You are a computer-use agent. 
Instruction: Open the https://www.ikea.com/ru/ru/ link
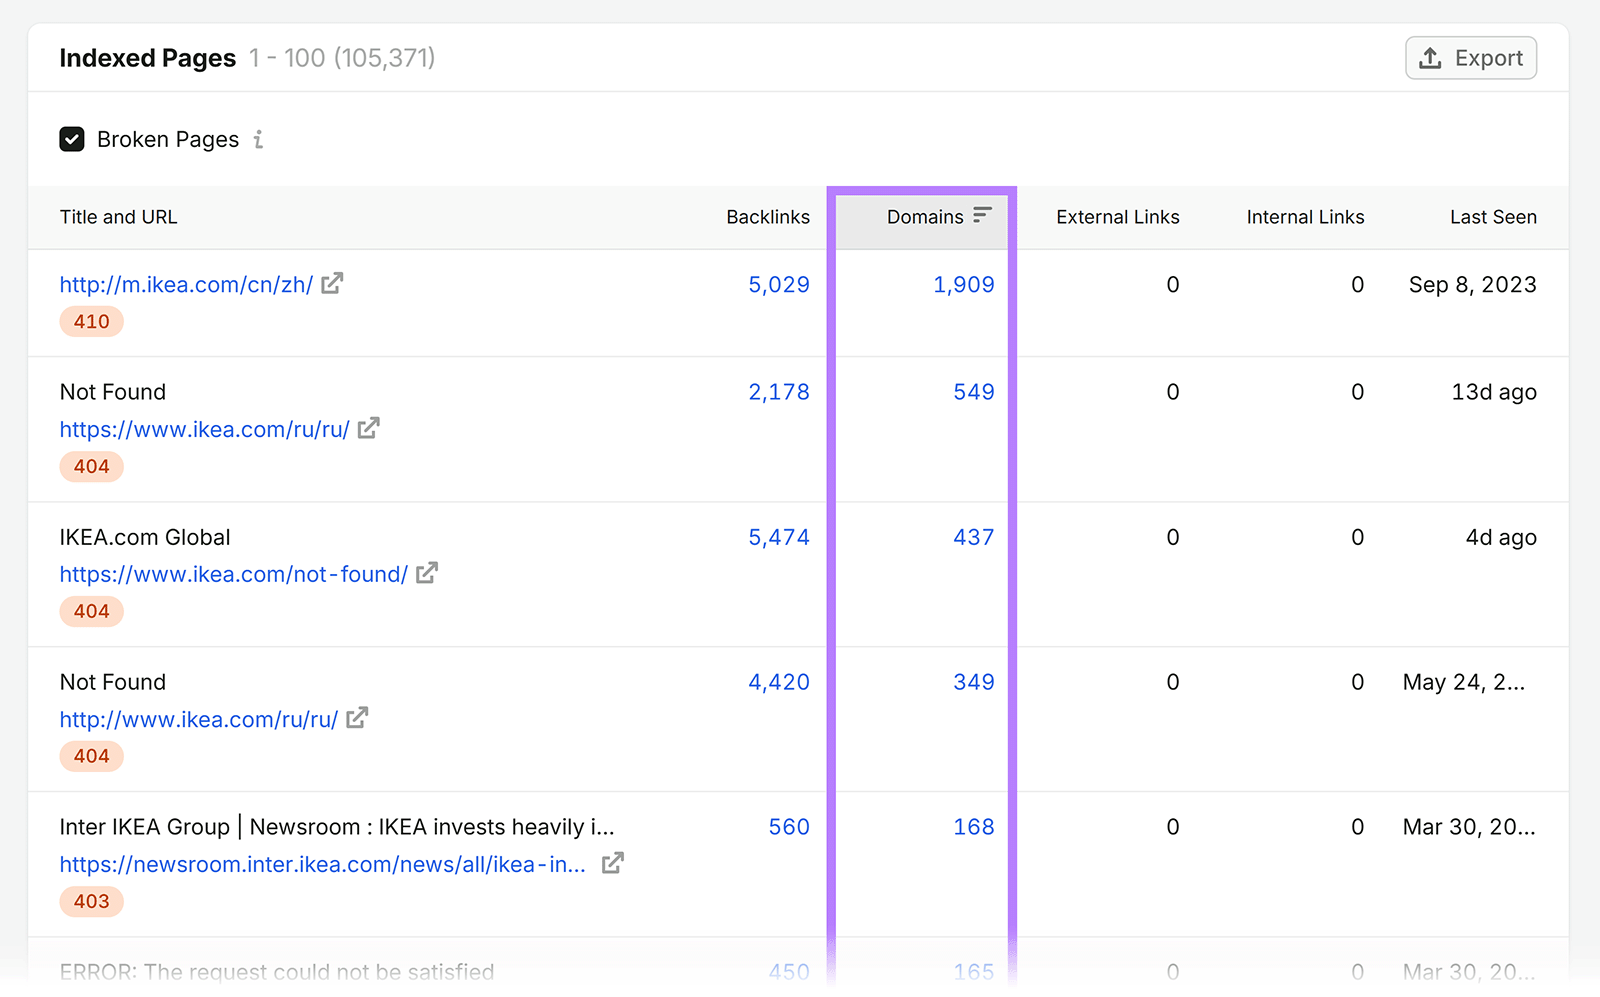pyautogui.click(x=204, y=430)
